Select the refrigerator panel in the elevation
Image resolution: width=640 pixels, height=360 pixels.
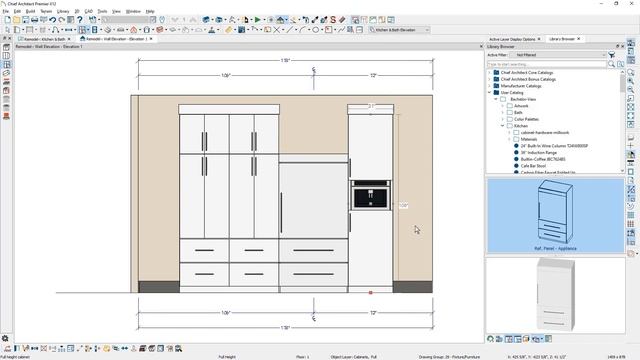[313, 200]
